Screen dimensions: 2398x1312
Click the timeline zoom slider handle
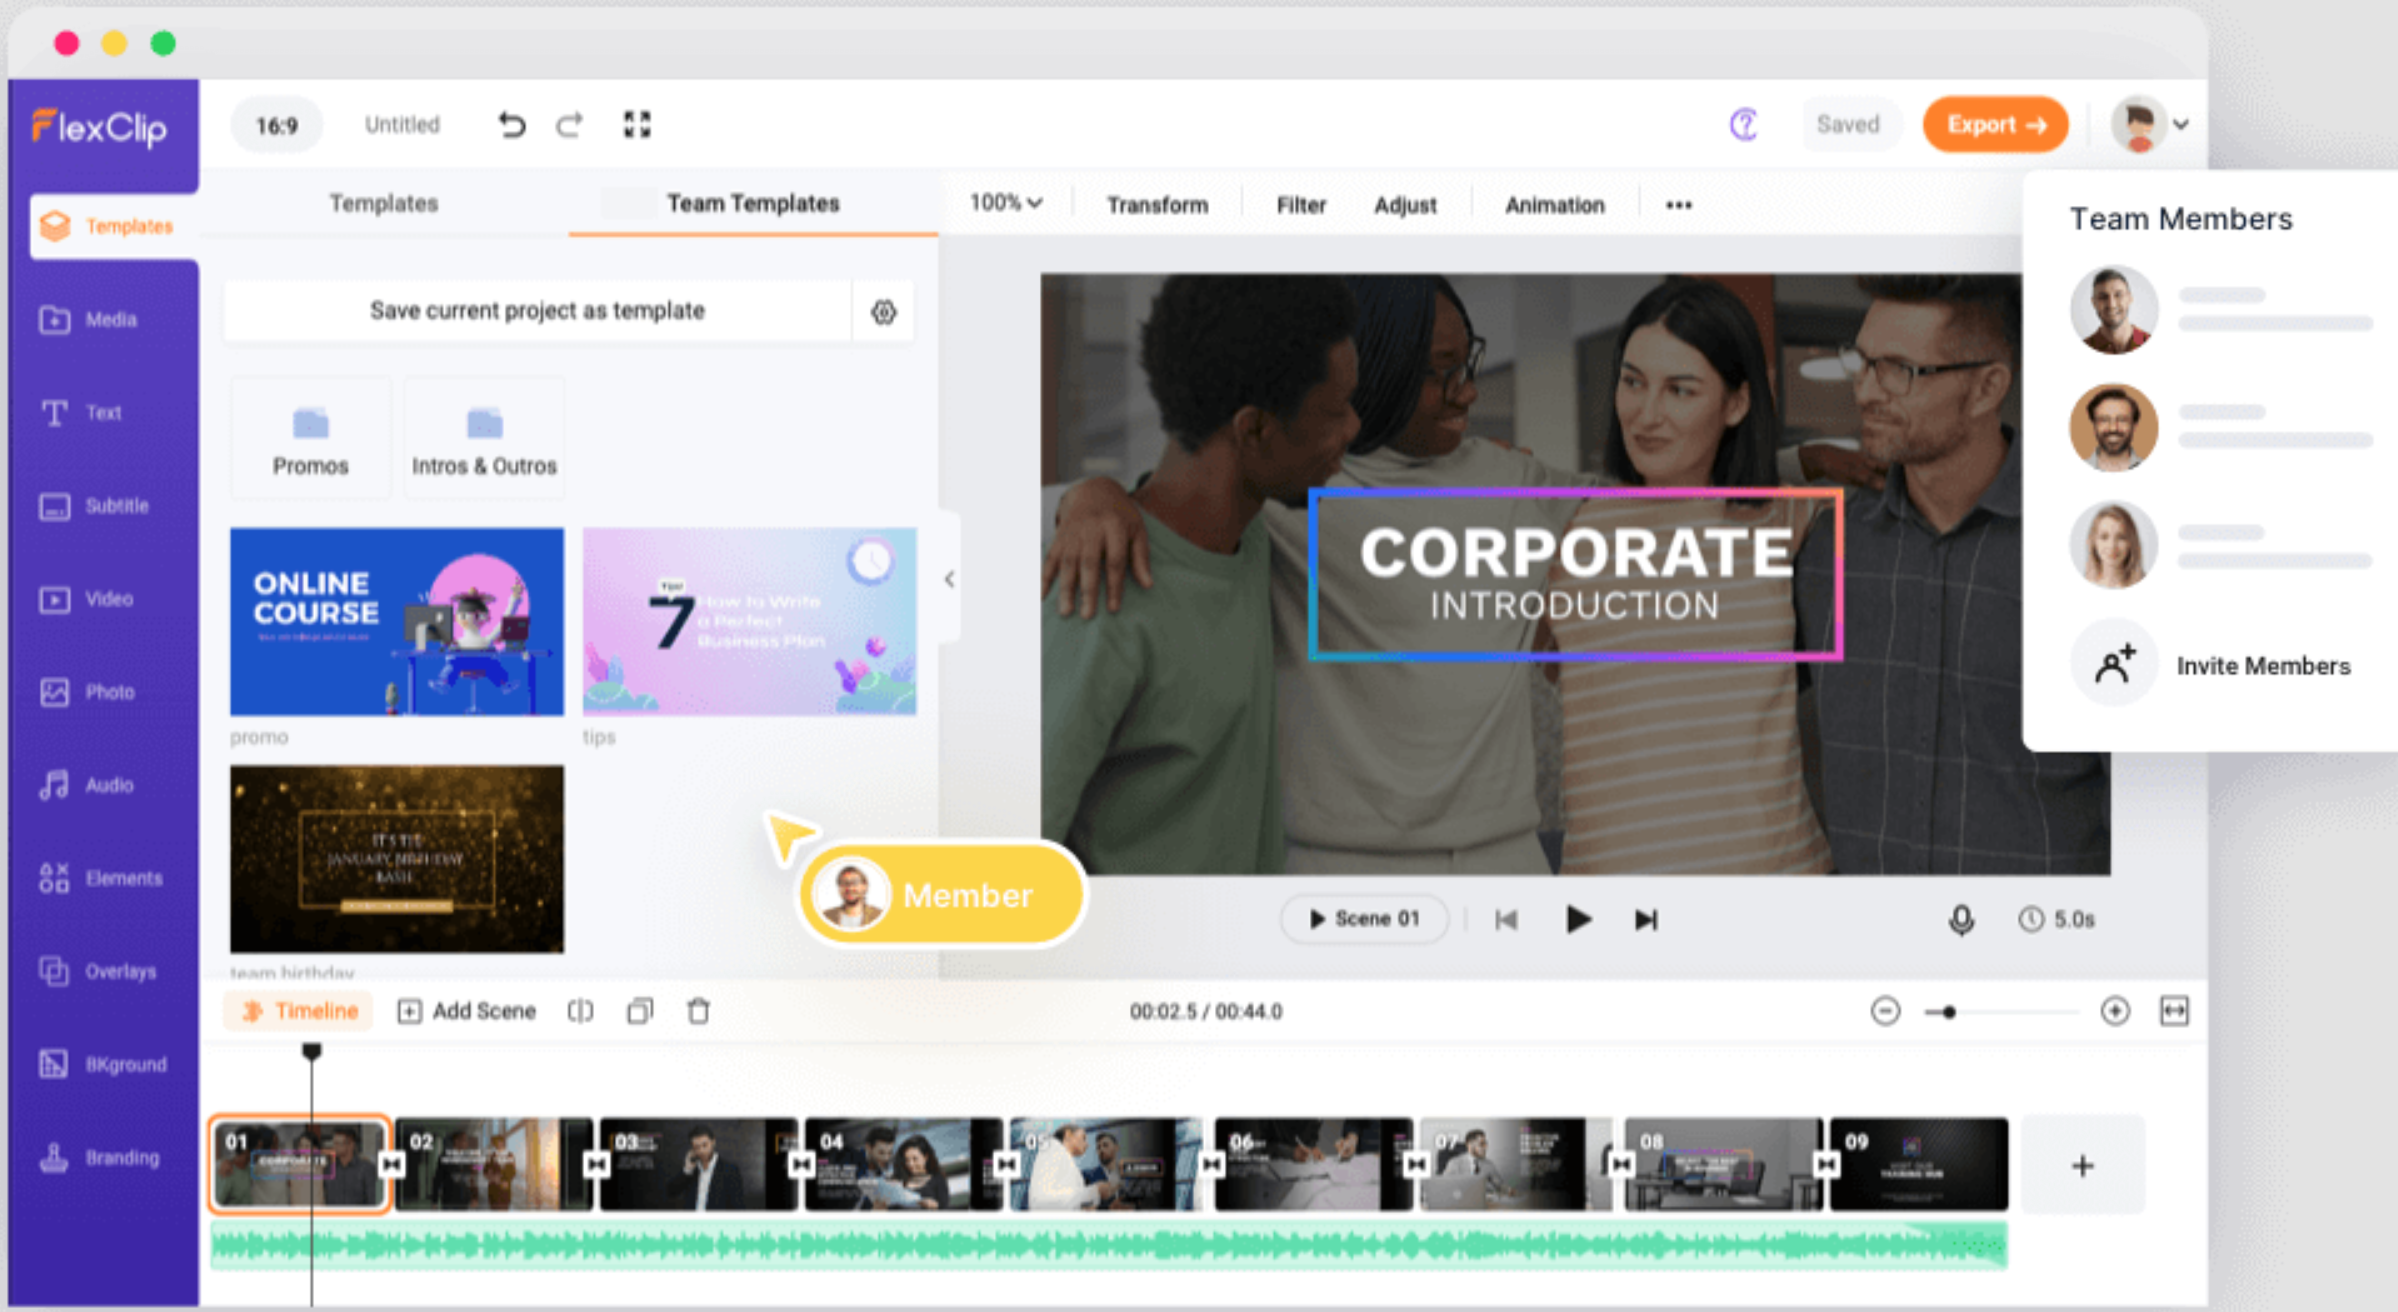coord(1949,1012)
